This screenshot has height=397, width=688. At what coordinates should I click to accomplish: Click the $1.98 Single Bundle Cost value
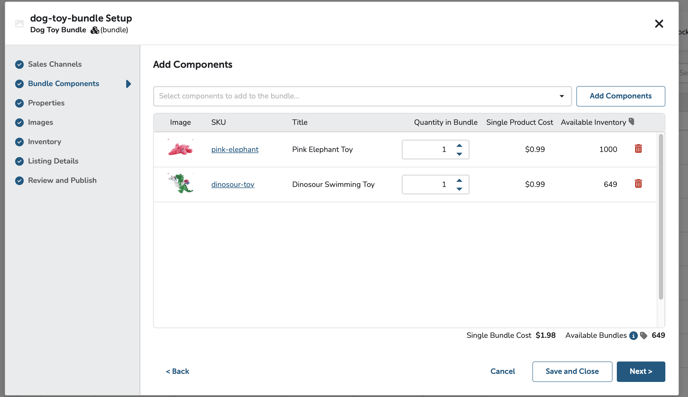pos(545,335)
